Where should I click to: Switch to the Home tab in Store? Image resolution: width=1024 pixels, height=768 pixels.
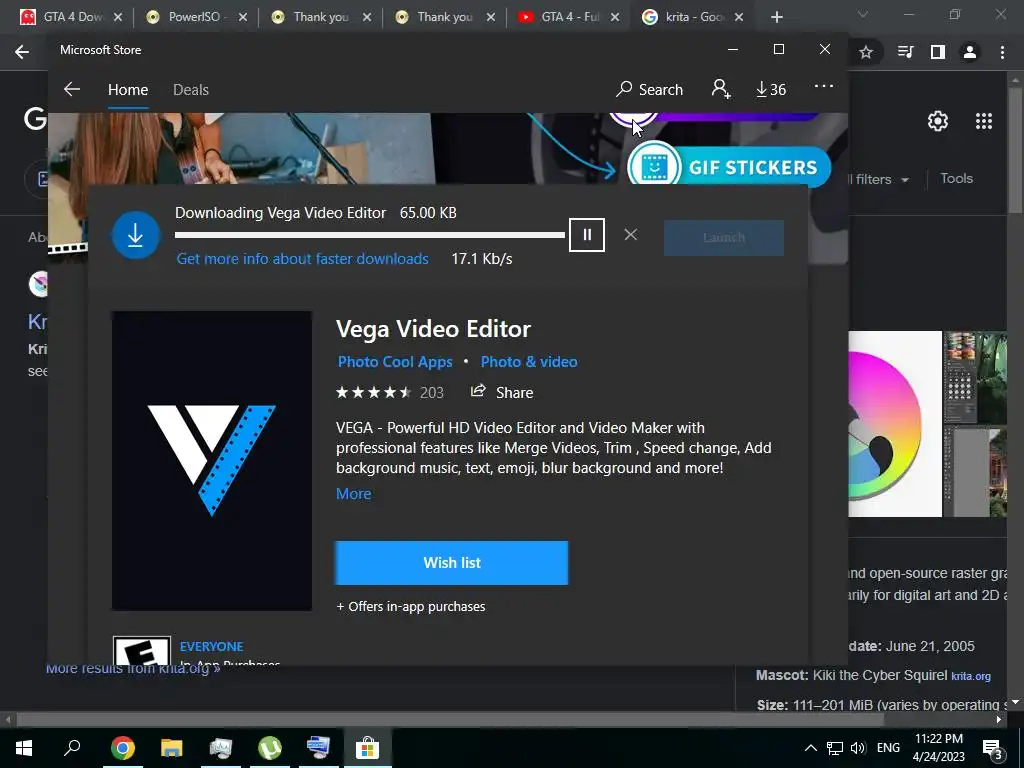pos(128,89)
